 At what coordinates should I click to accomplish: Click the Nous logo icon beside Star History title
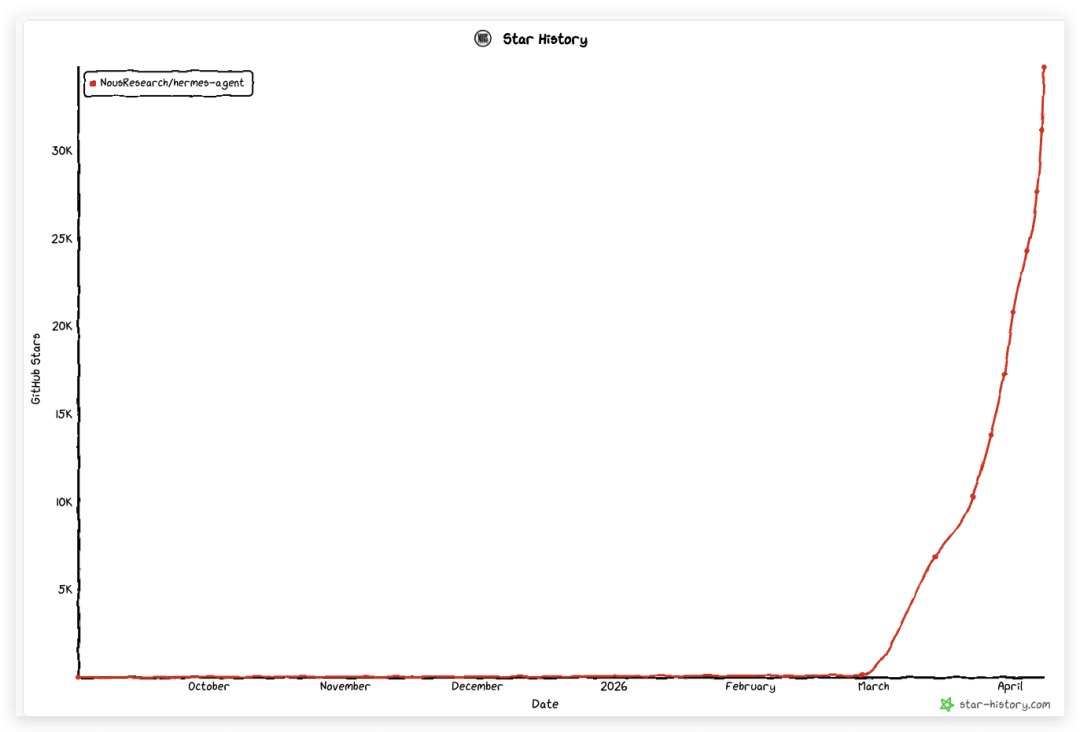(483, 39)
